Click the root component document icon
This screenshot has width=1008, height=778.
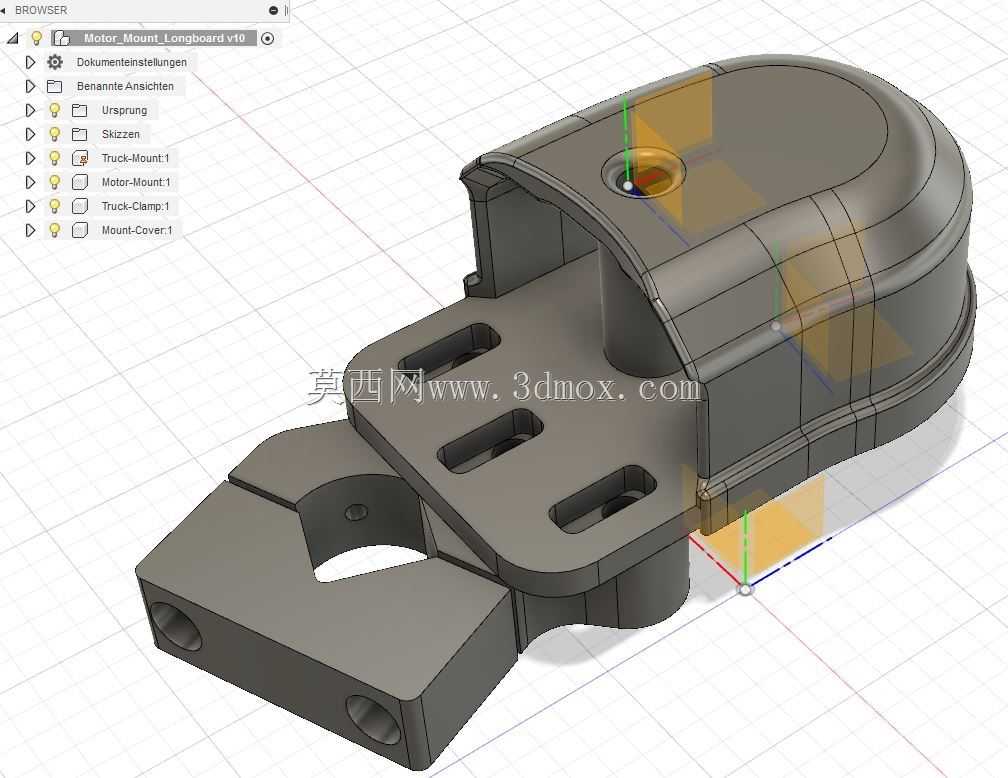(x=62, y=39)
